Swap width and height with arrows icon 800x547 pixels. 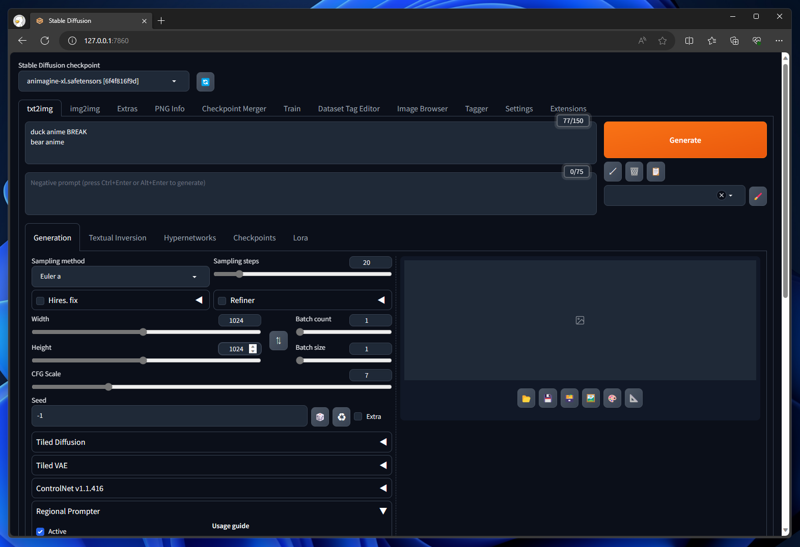[278, 340]
